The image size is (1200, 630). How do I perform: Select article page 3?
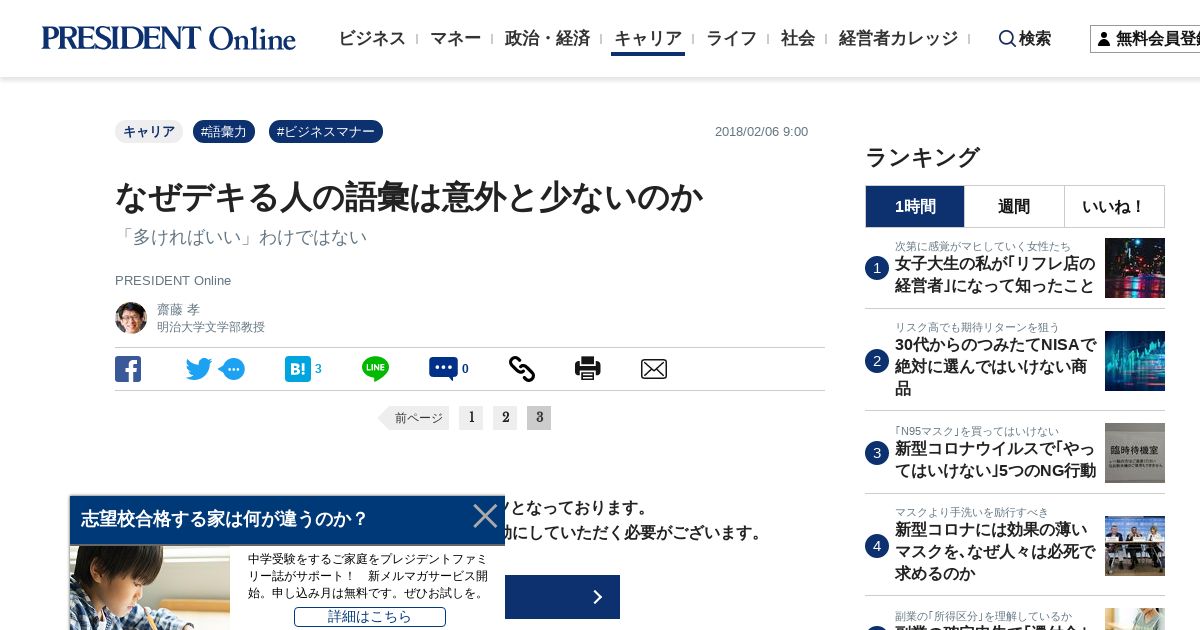(x=539, y=418)
